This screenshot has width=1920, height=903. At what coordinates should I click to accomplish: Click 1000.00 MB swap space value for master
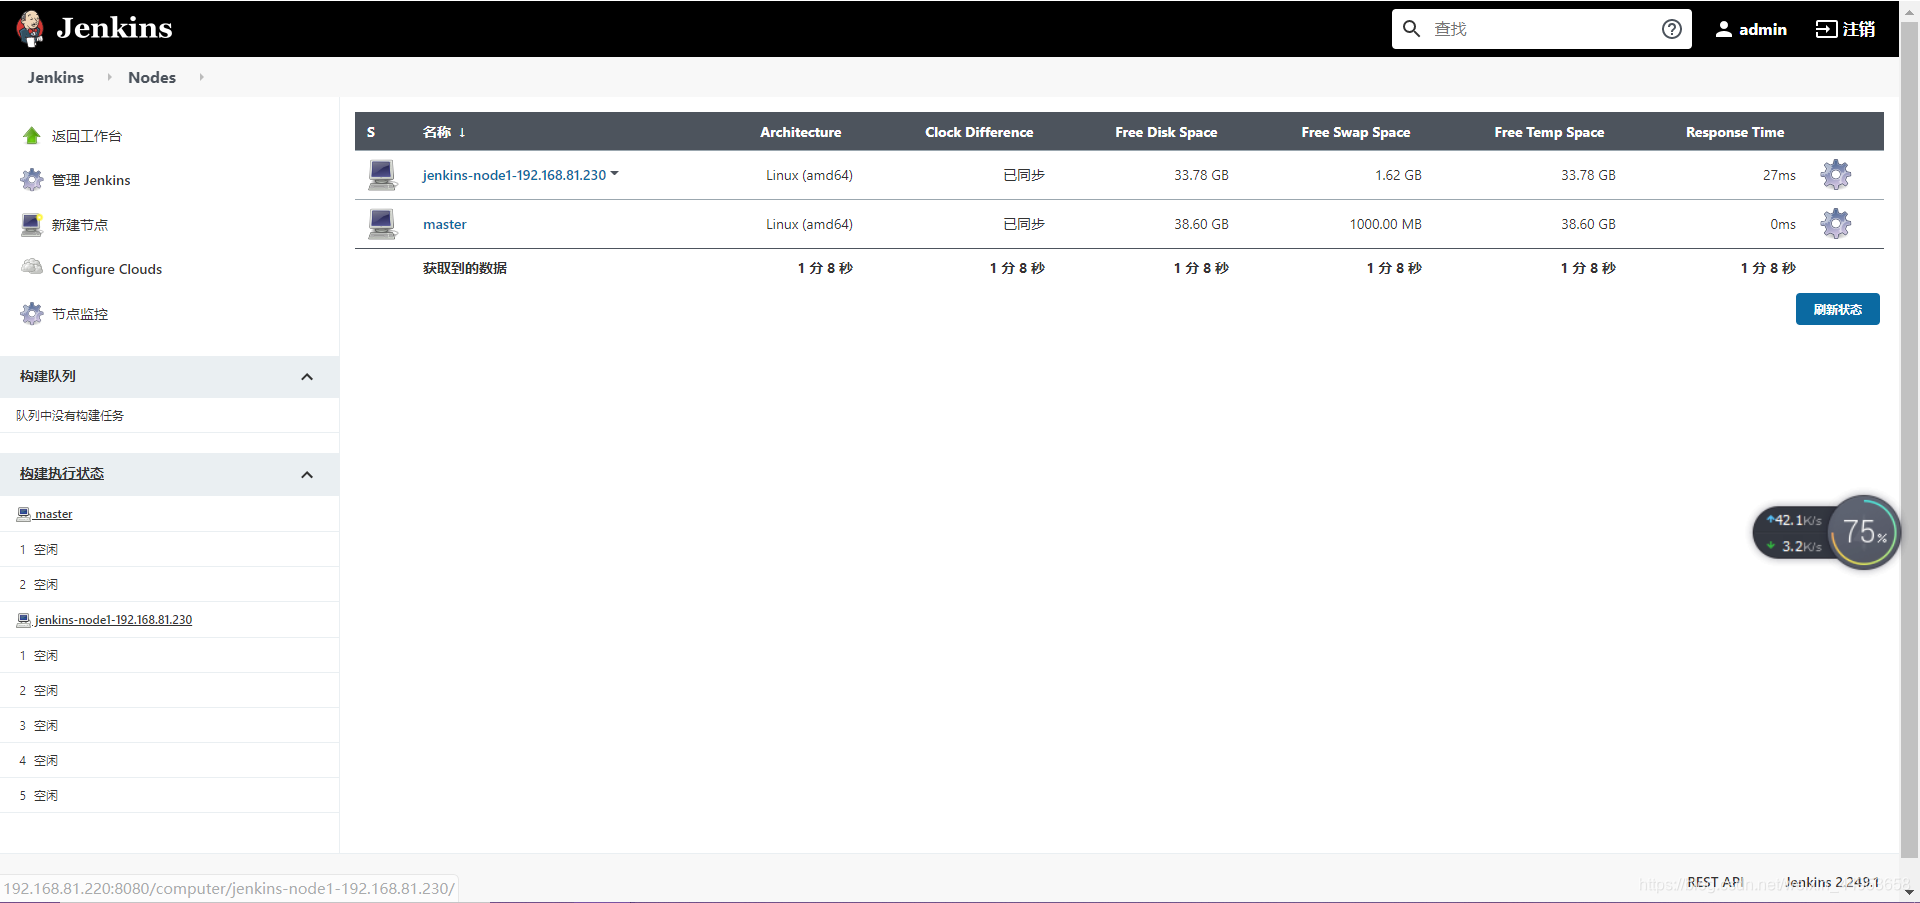pyautogui.click(x=1385, y=224)
